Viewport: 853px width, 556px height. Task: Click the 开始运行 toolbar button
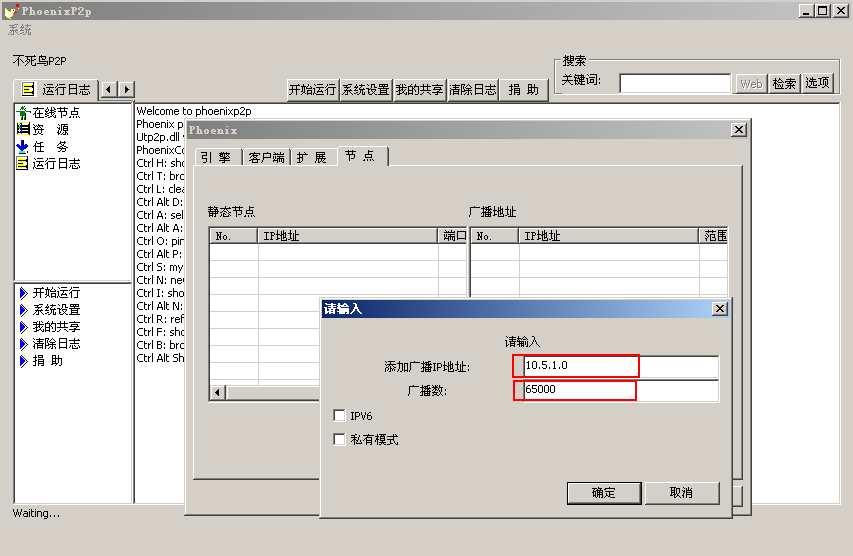pyautogui.click(x=312, y=89)
